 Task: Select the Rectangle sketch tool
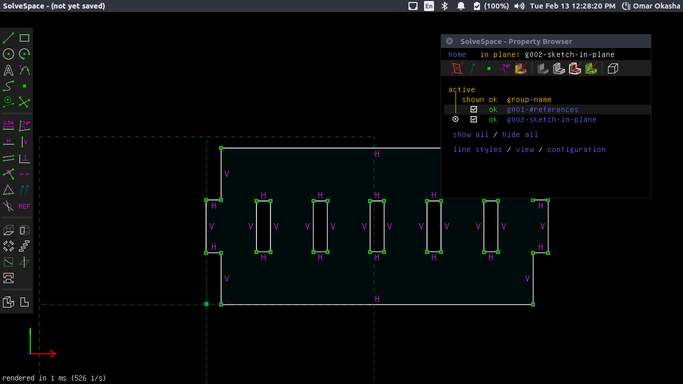24,38
